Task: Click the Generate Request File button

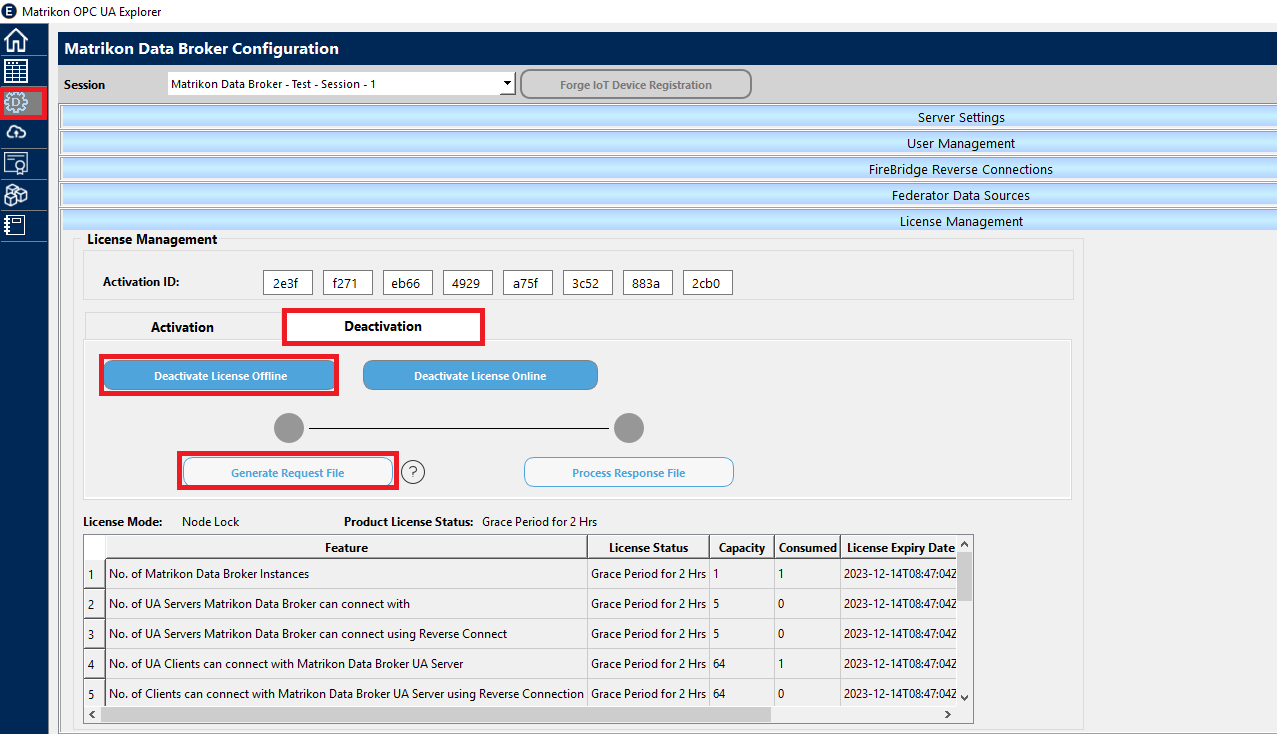Action: point(287,471)
